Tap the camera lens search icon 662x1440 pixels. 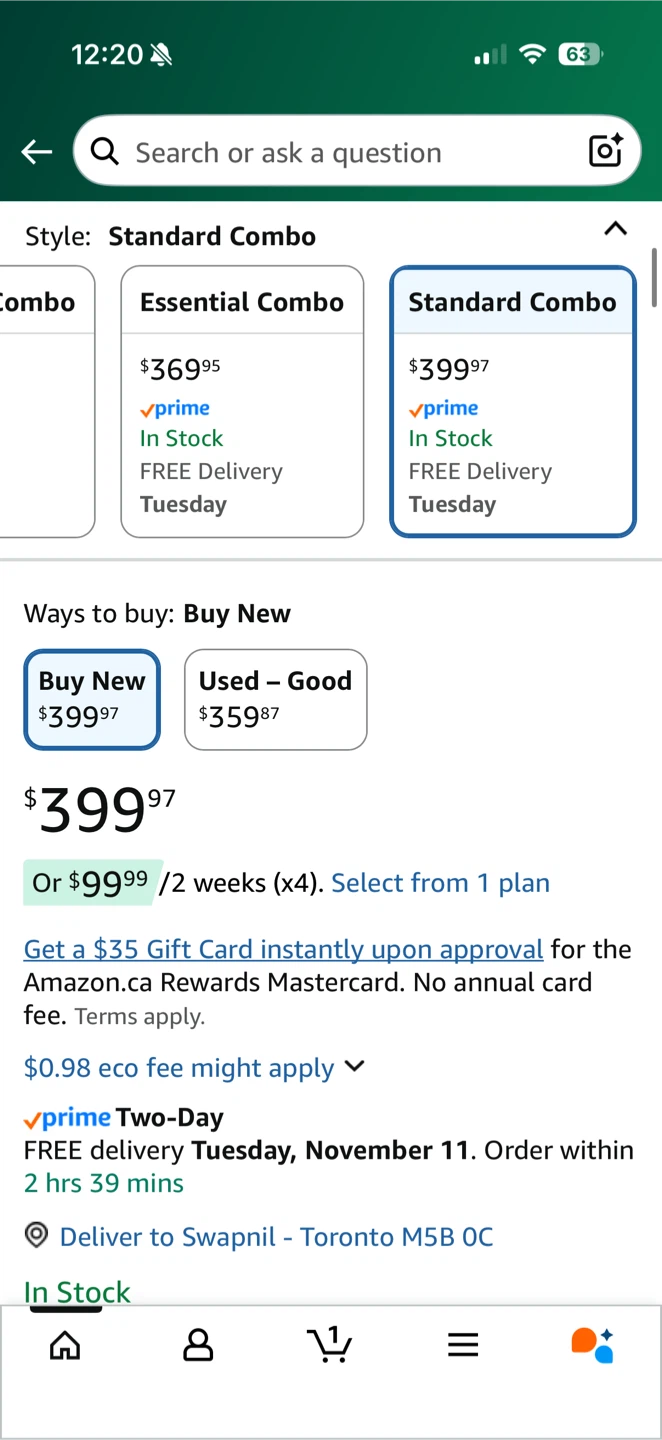pyautogui.click(x=605, y=151)
